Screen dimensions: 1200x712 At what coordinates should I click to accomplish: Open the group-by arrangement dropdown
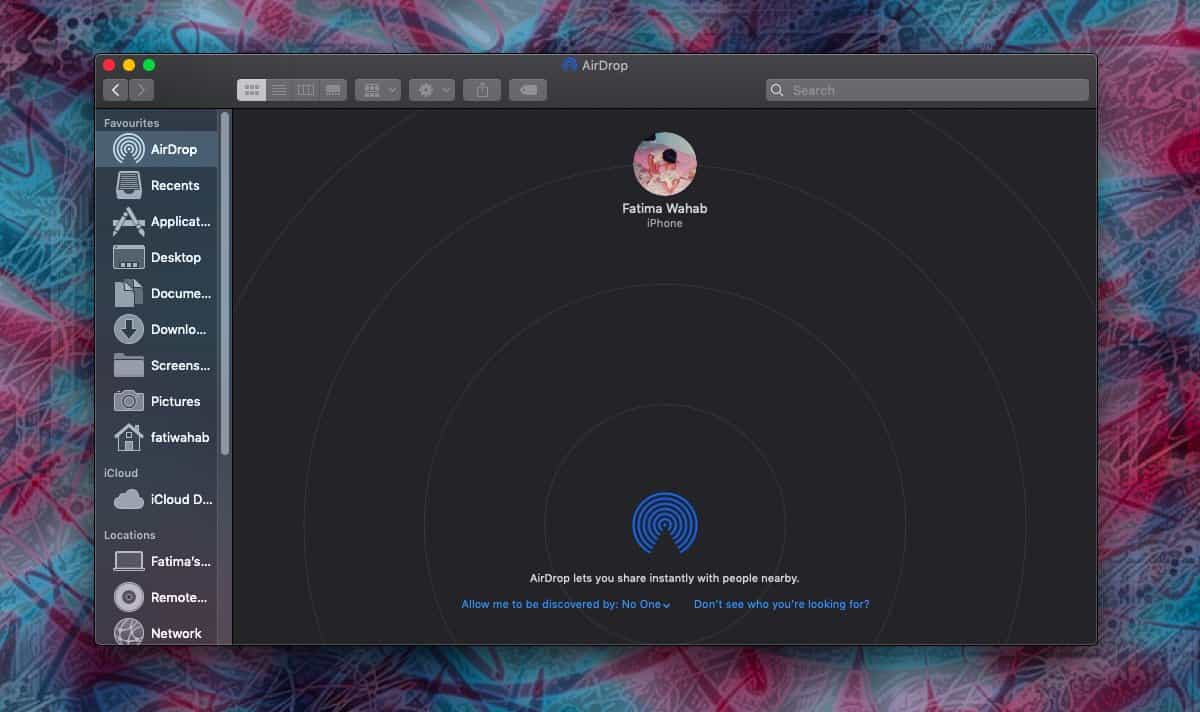coord(378,90)
